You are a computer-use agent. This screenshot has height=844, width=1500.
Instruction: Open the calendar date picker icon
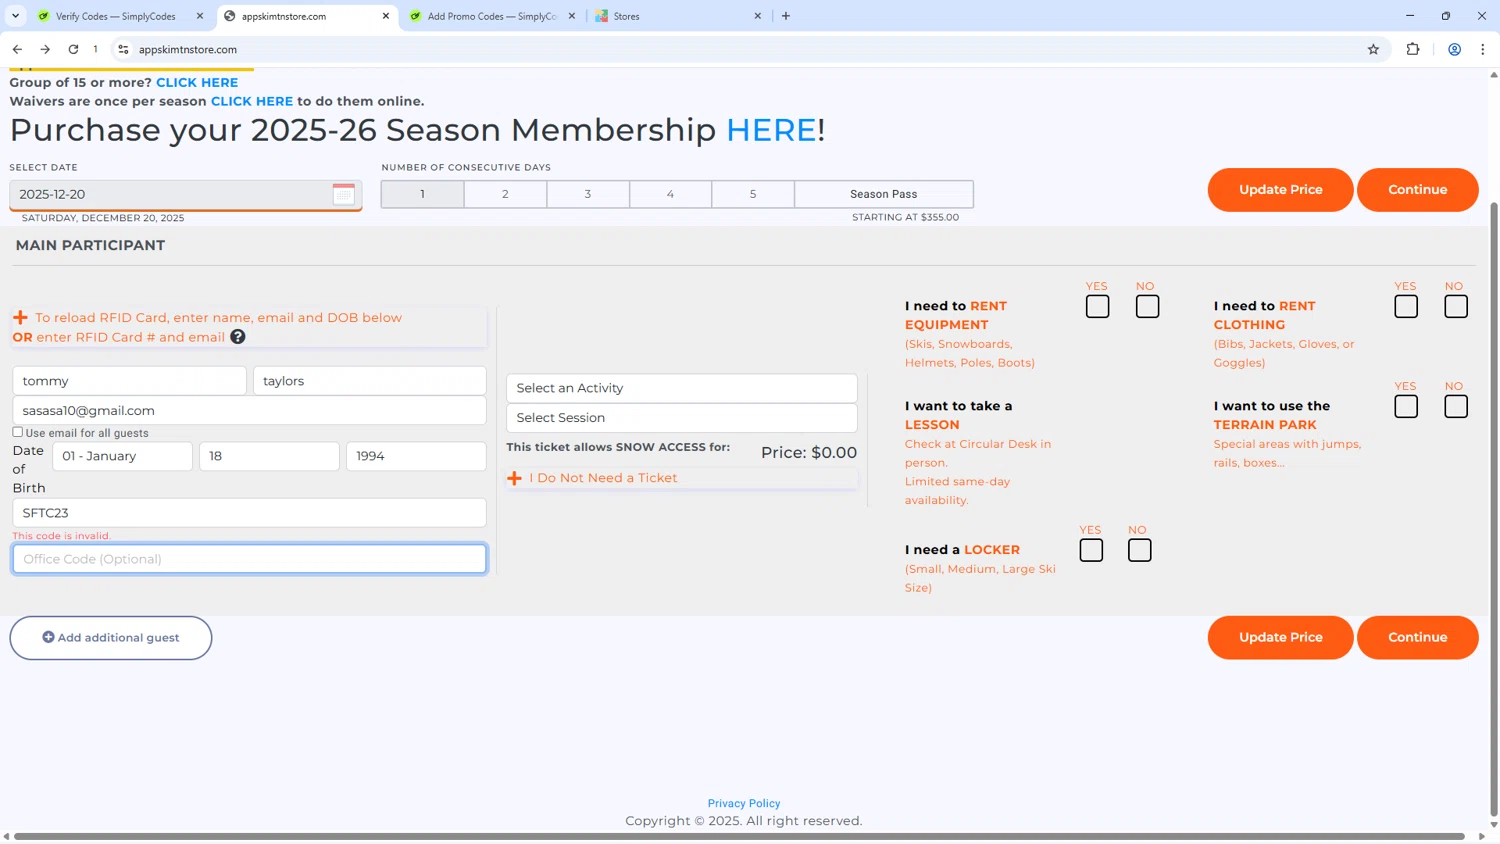coord(343,194)
